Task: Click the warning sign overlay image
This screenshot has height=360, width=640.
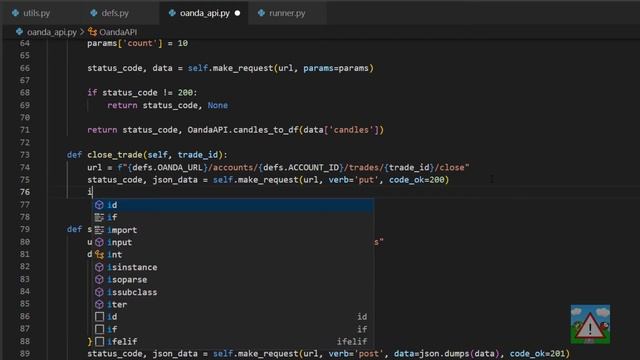Action: tap(590, 324)
